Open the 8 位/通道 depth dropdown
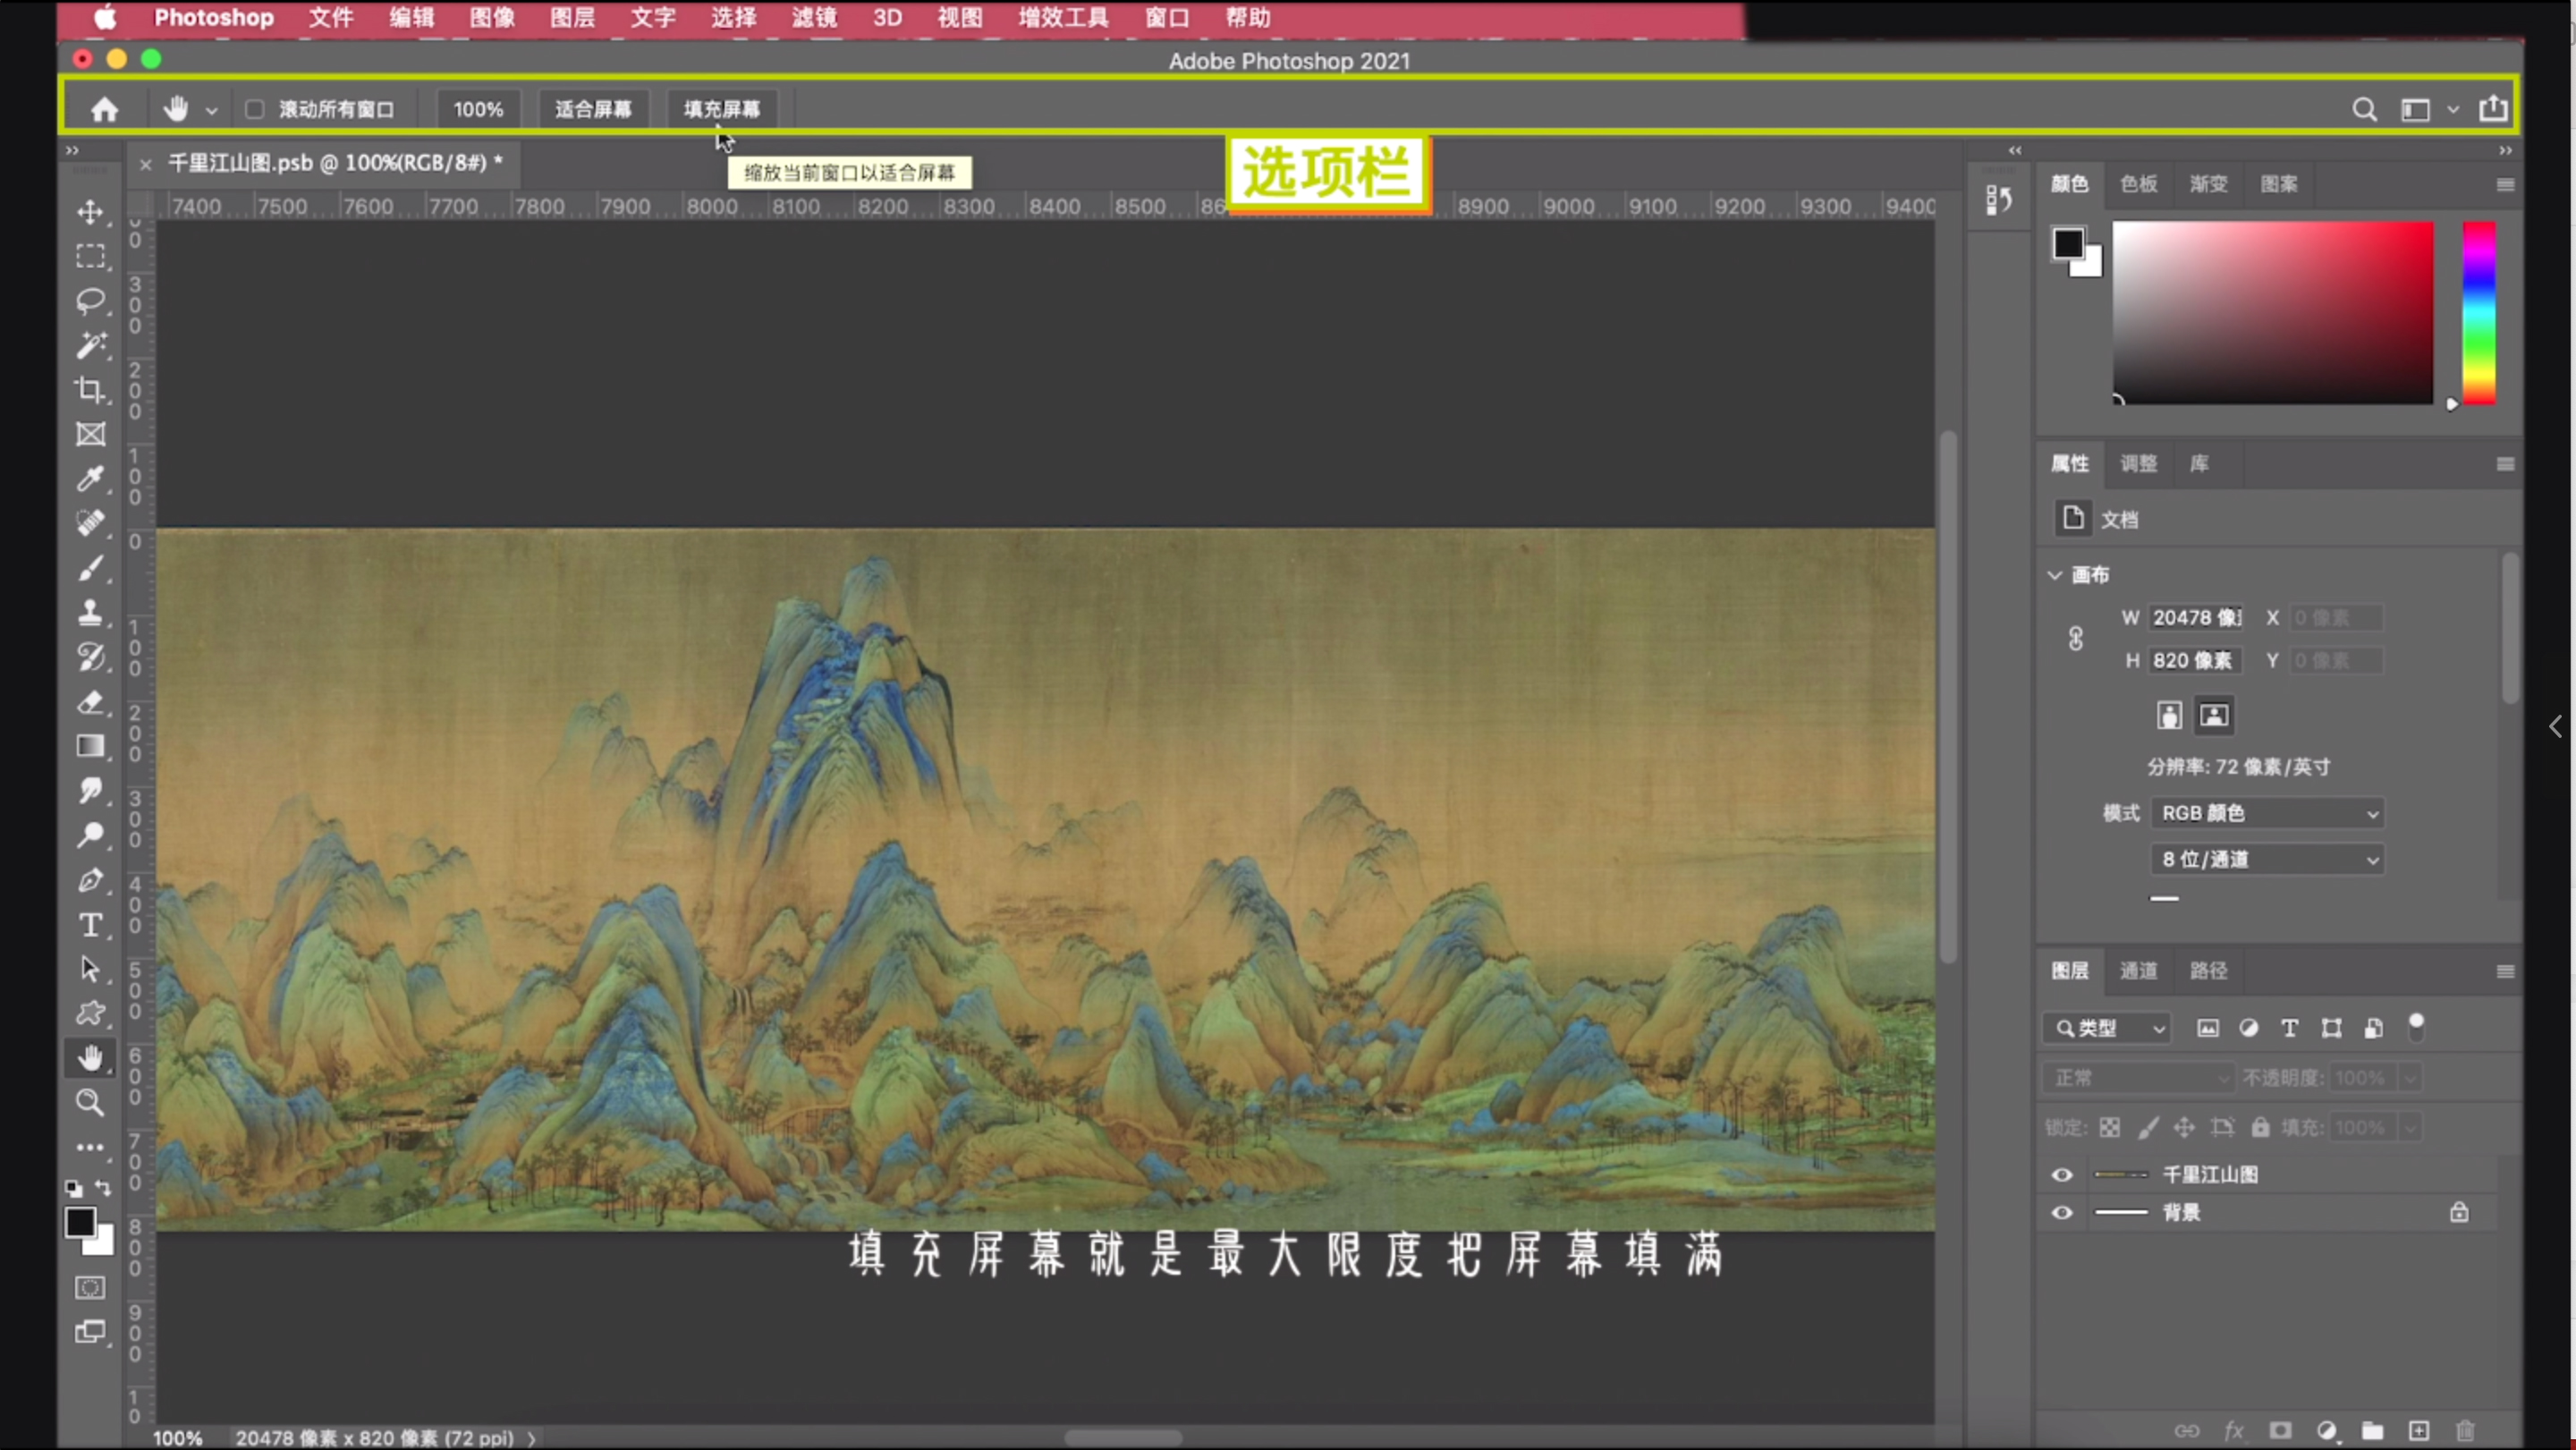This screenshot has height=1450, width=2576. click(2268, 859)
